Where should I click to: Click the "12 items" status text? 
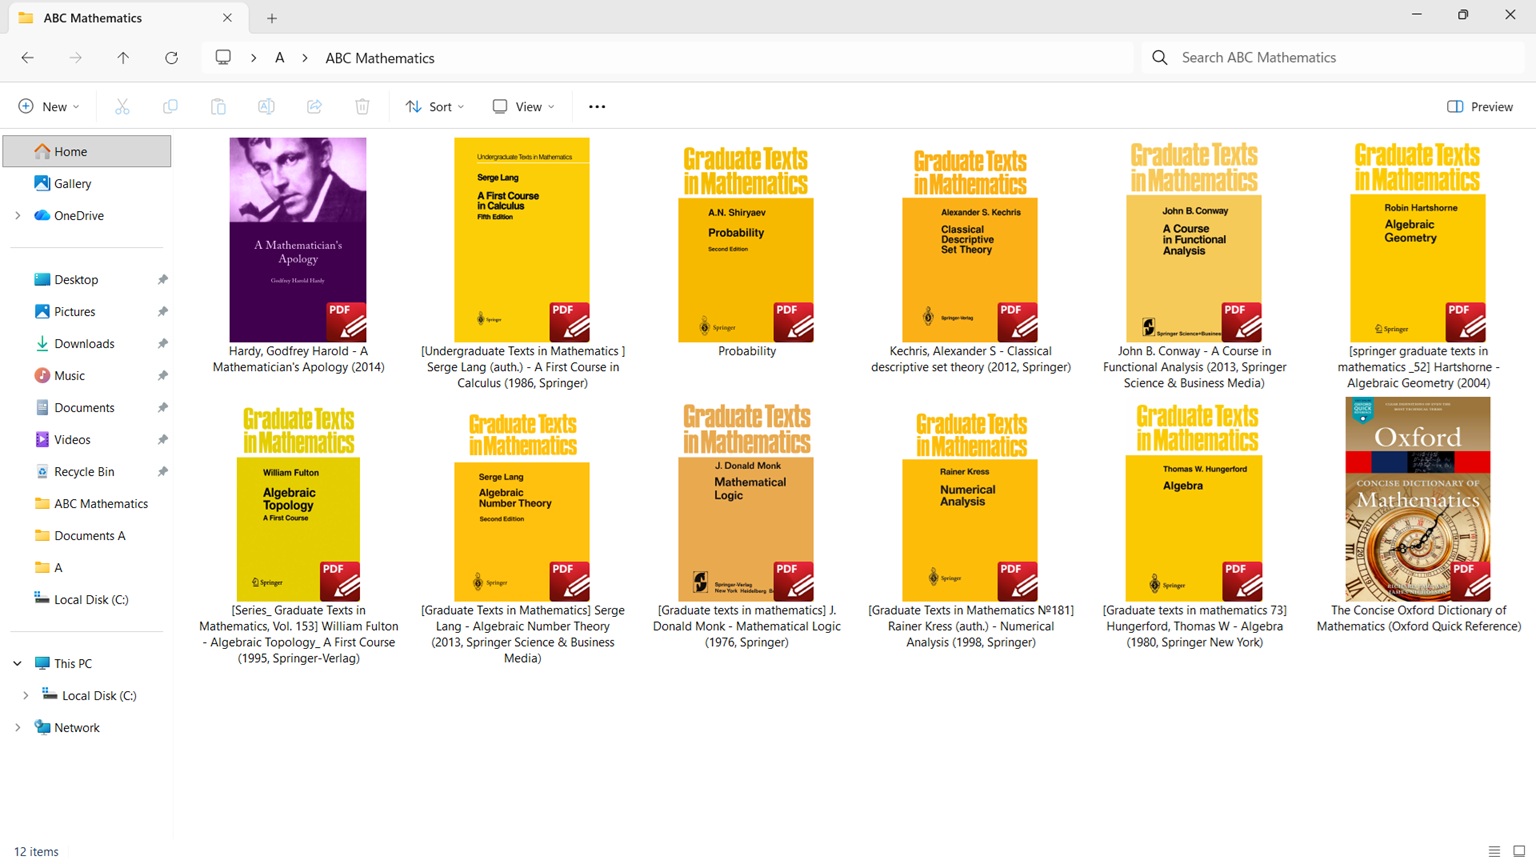point(36,852)
